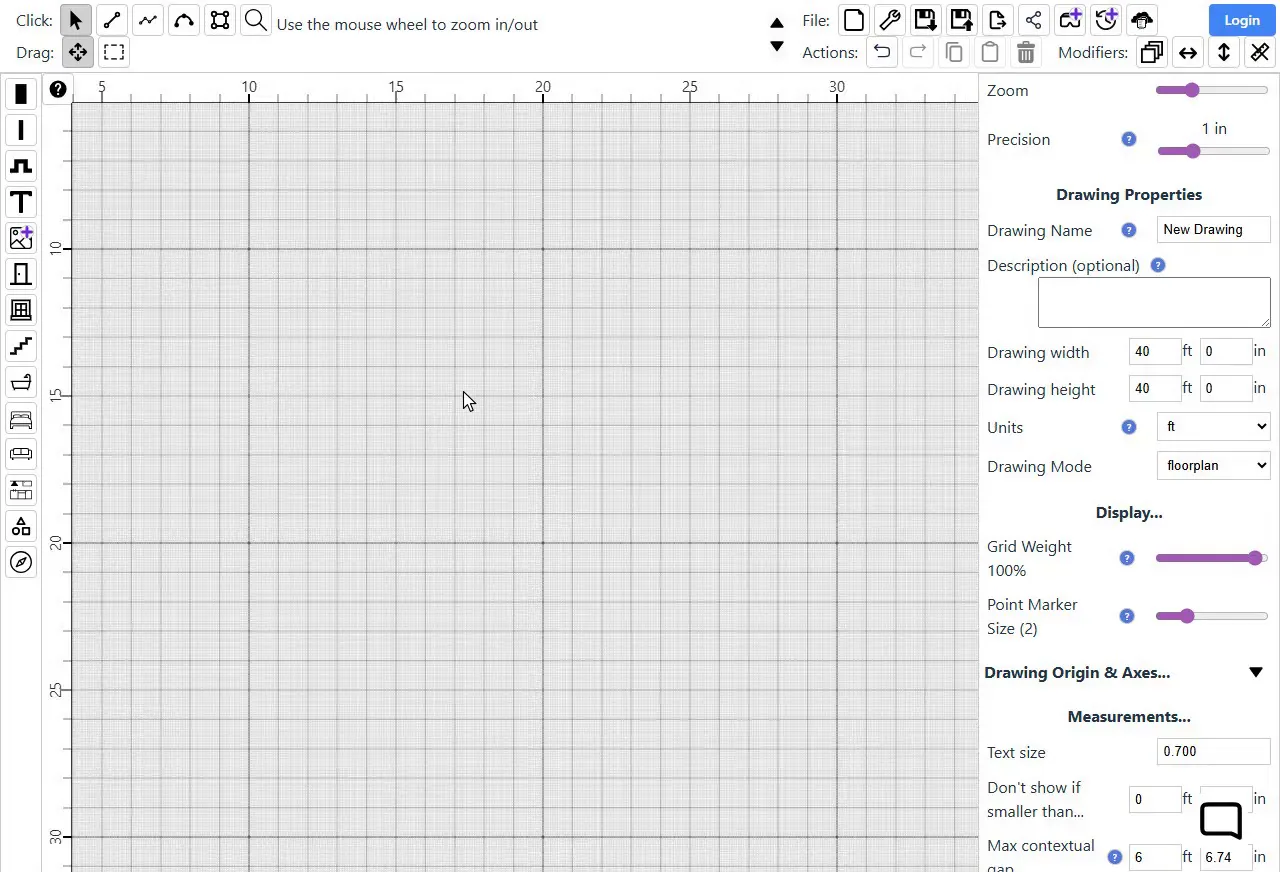Screen dimensions: 1280x872
Task: Open the sofa furniture icon
Action: pyautogui.click(x=21, y=454)
